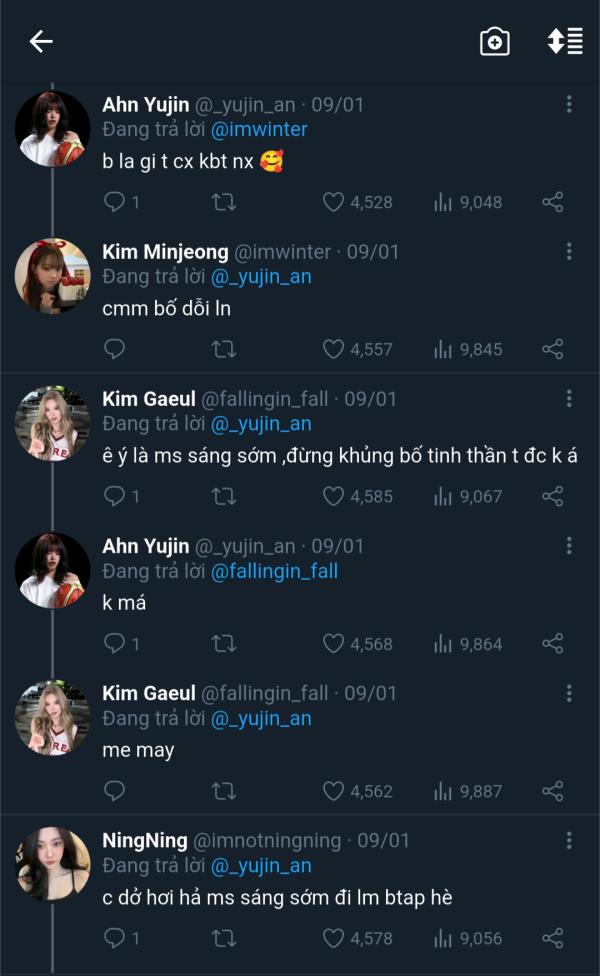This screenshot has height=976, width=600.
Task: Open Kim Gaeul's profile name on "me may"
Action: click(x=149, y=693)
